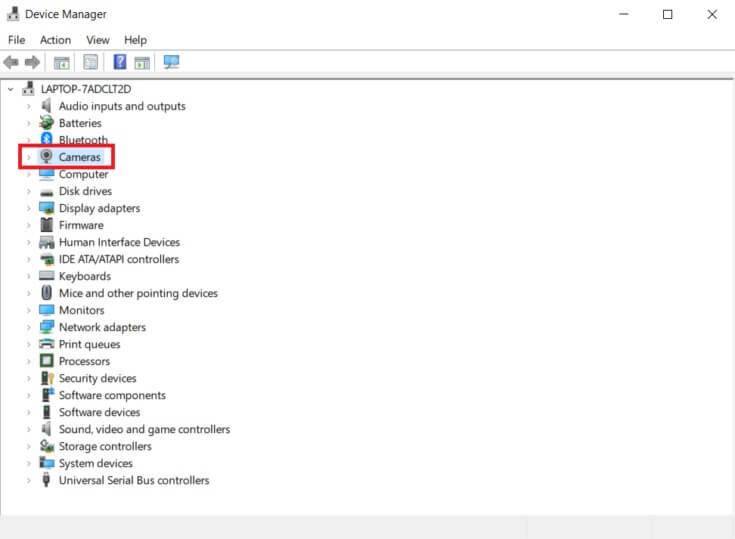This screenshot has height=539, width=735.
Task: Click the Forward arrow toolbar icon
Action: [32, 62]
